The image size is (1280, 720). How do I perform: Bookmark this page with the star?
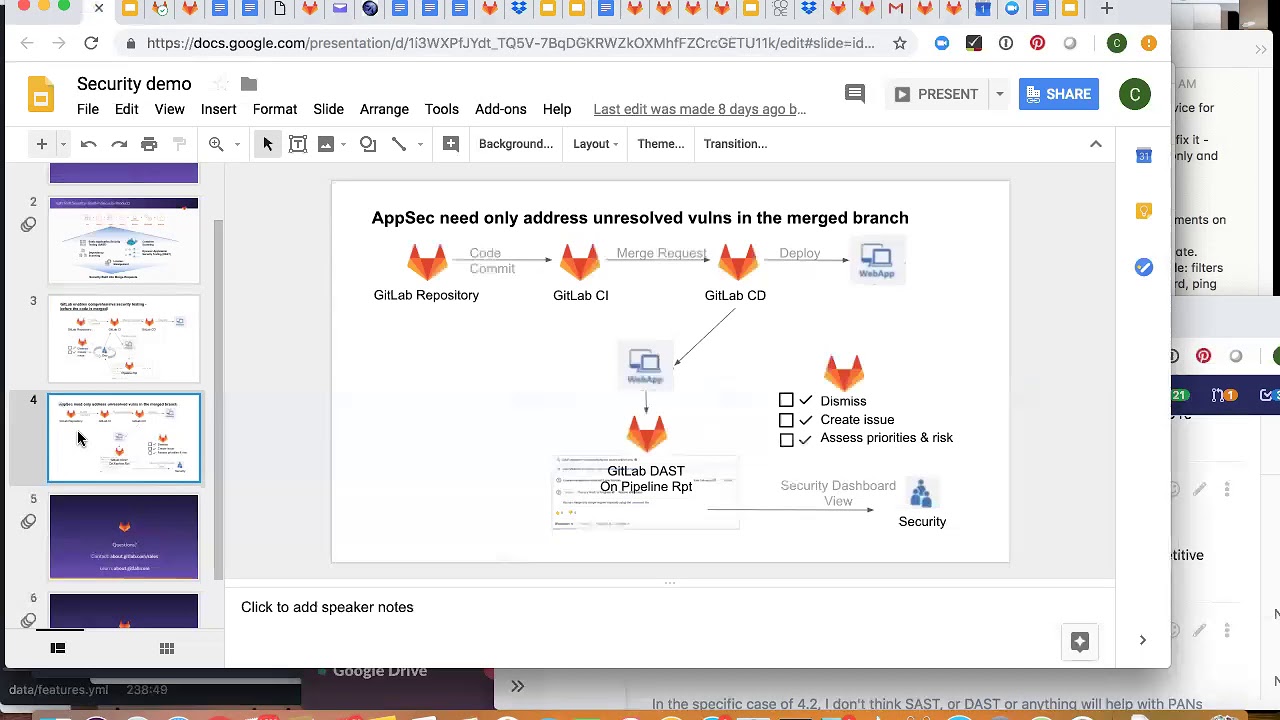coord(900,43)
